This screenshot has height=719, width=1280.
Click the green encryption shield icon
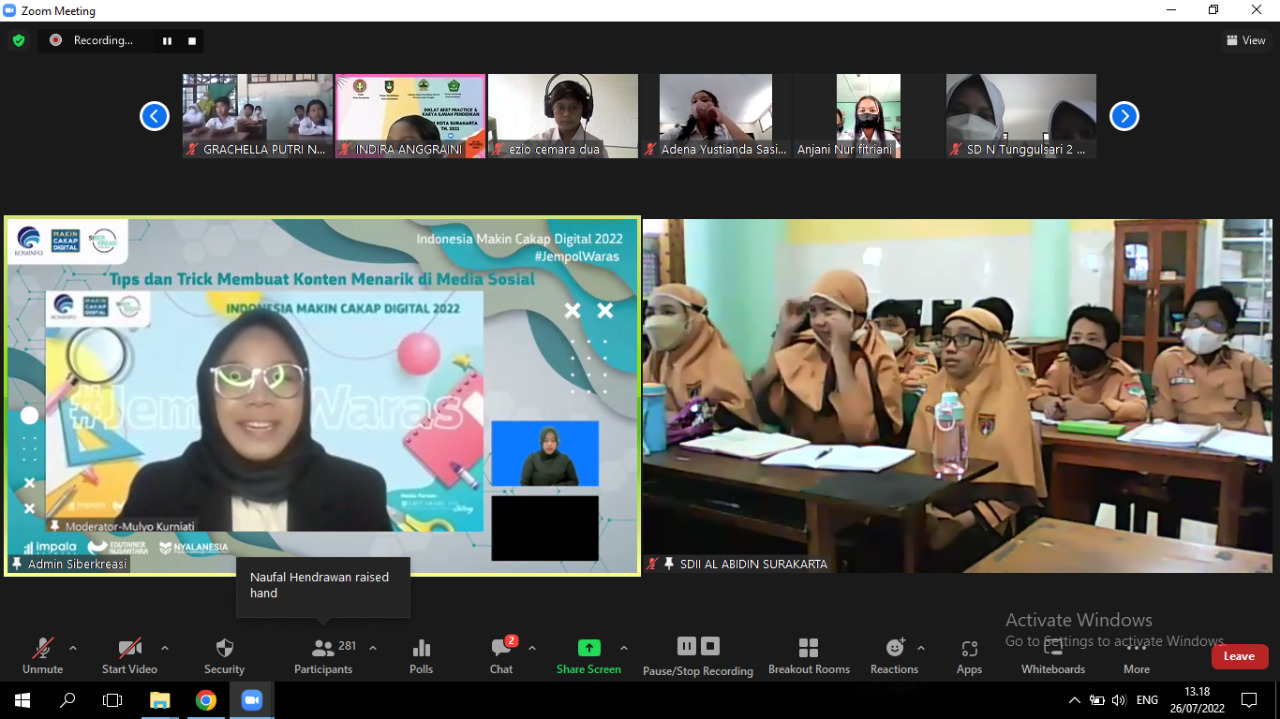tap(18, 41)
